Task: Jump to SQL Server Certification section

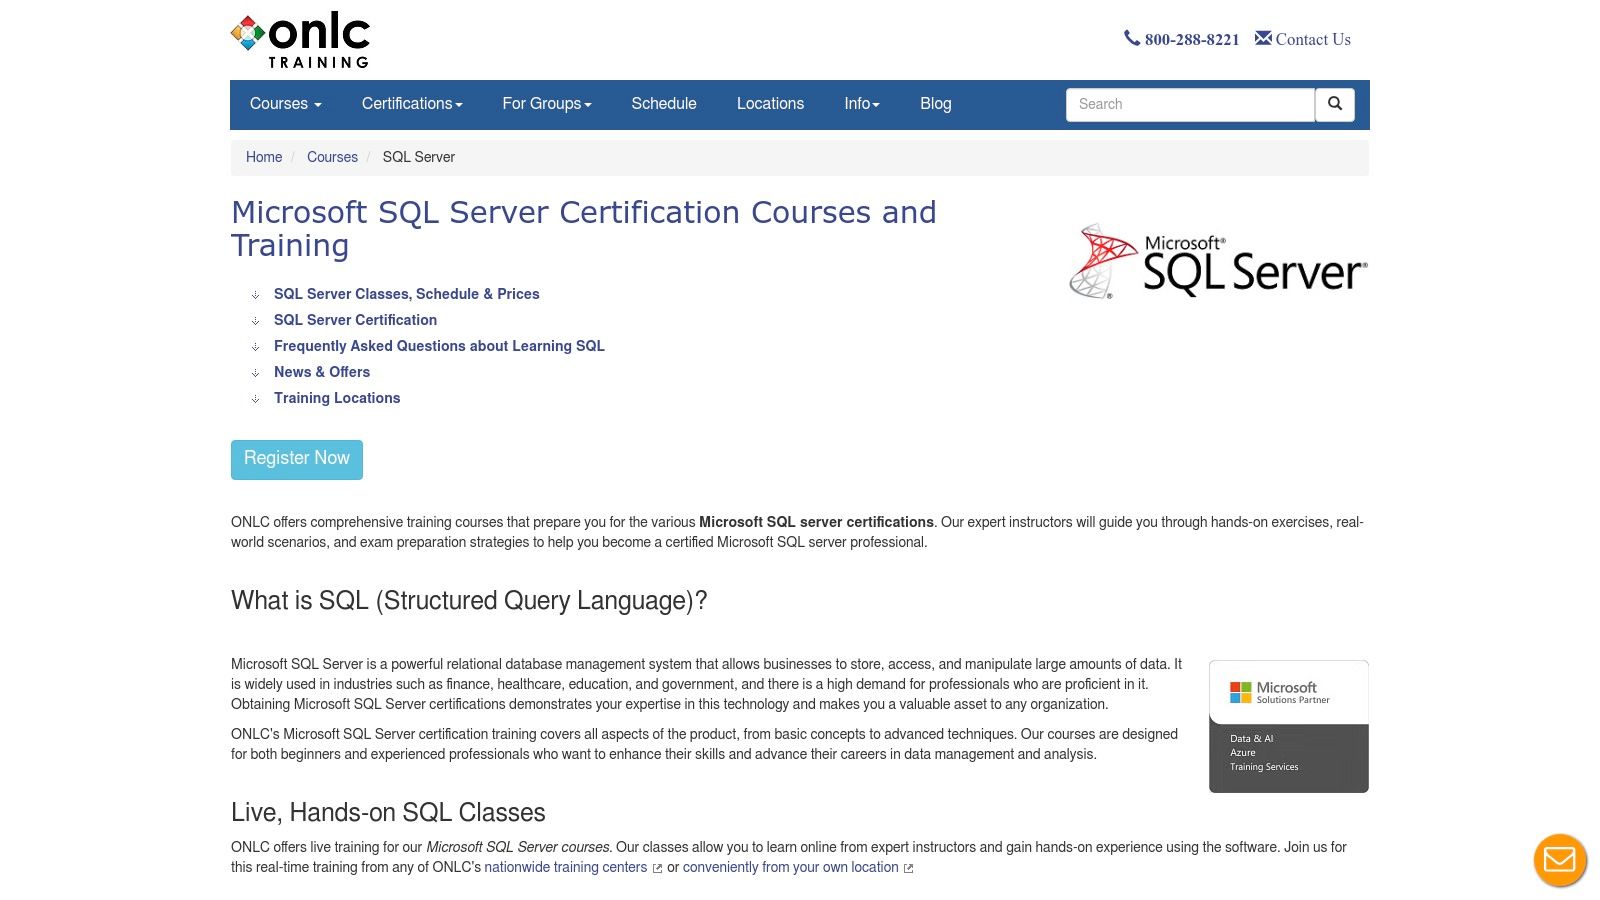Action: click(356, 320)
